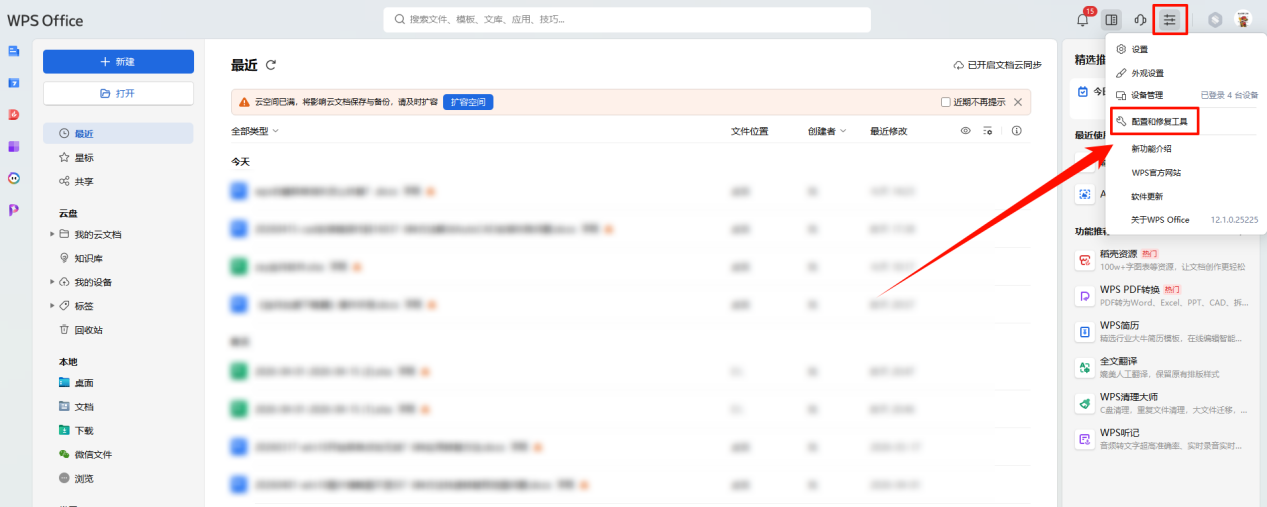
Task: Toggle the side panel layout icon
Action: [x=1112, y=20]
